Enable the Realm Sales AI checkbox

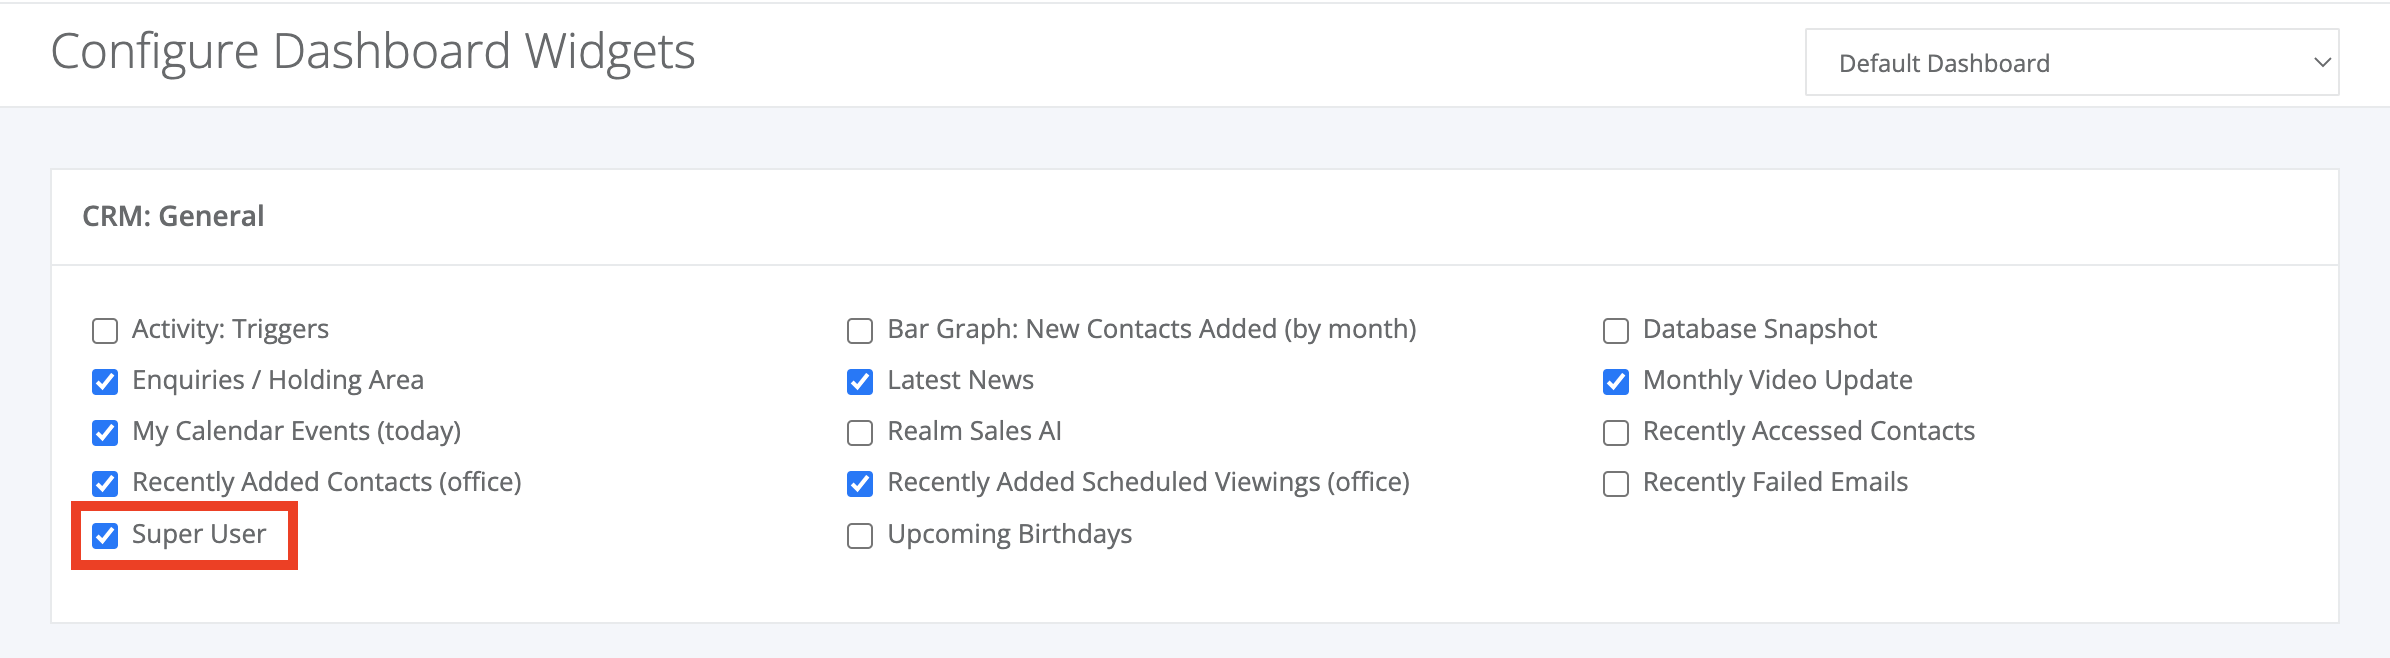click(860, 433)
